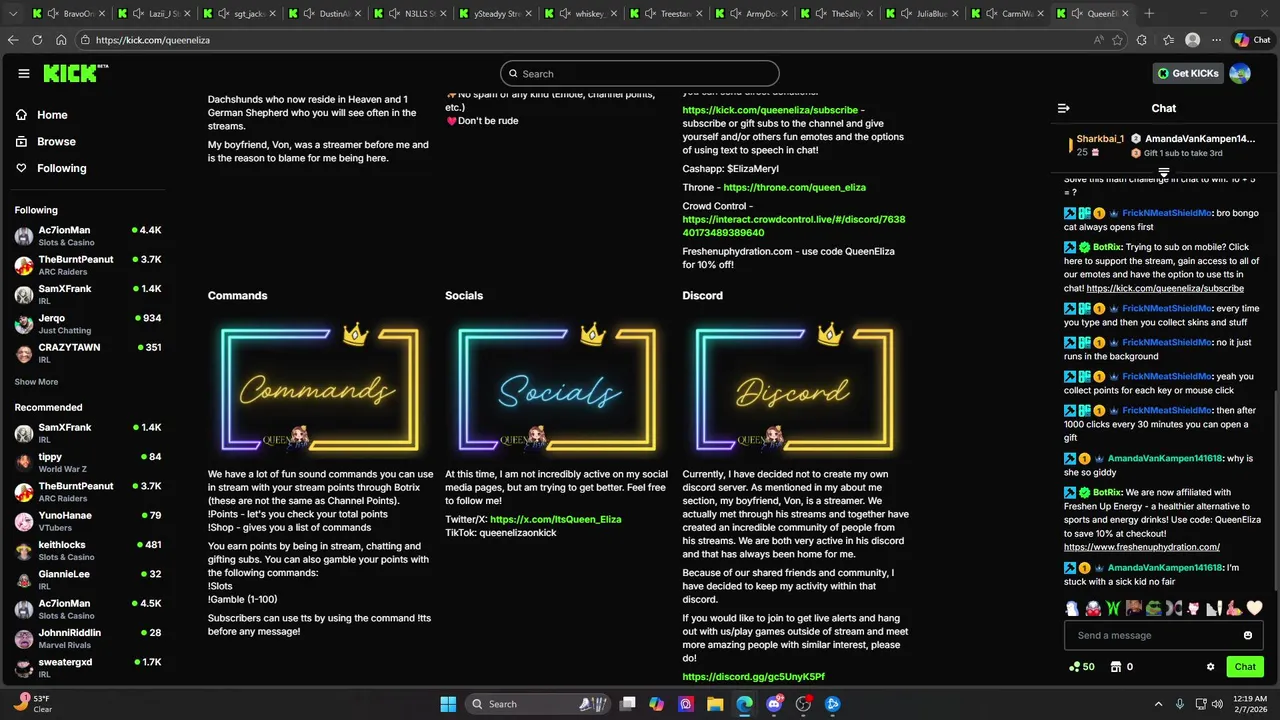The width and height of the screenshot is (1280, 720).
Task: Go to Home in sidebar
Action: pos(52,115)
